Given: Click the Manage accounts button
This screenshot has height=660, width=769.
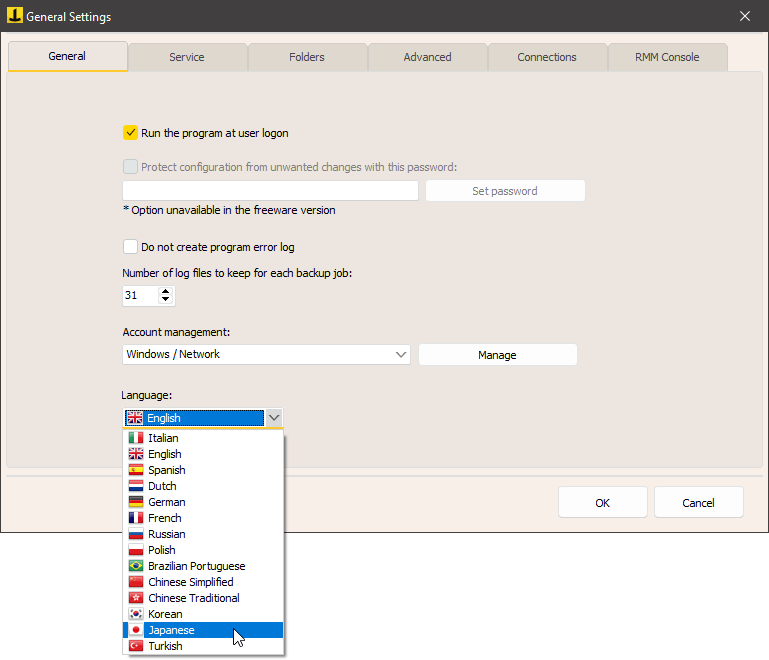Looking at the screenshot, I should pos(497,355).
